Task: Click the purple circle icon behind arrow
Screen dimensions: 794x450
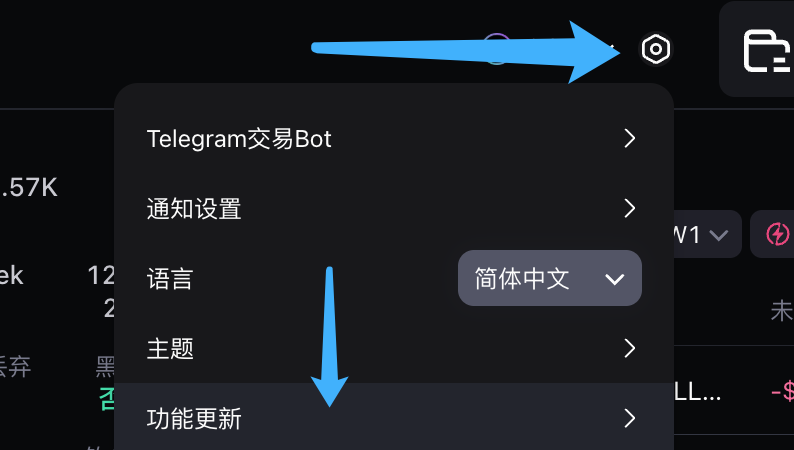Action: pos(497,49)
